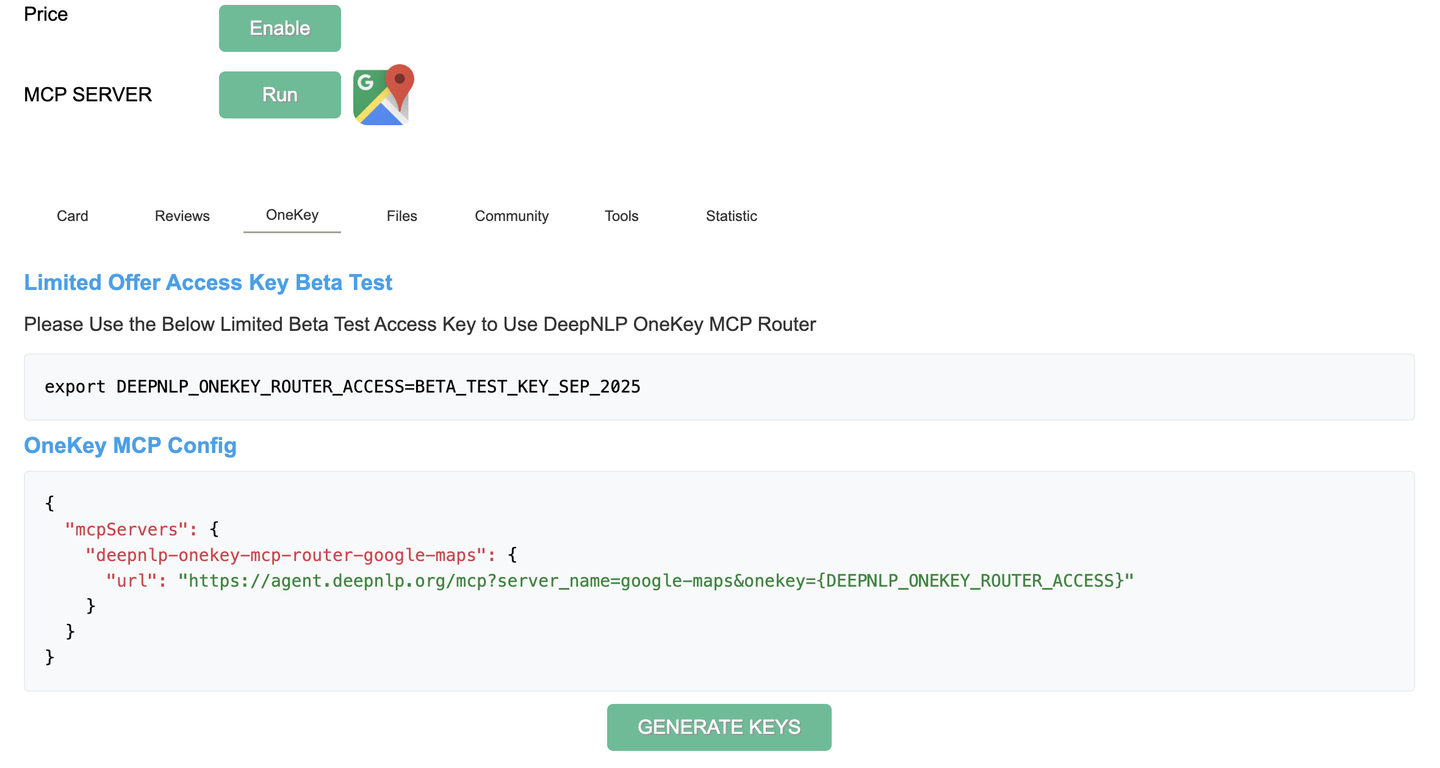
Task: Click the 'Please Use the Below Limited Beta' sentence
Action: click(420, 324)
